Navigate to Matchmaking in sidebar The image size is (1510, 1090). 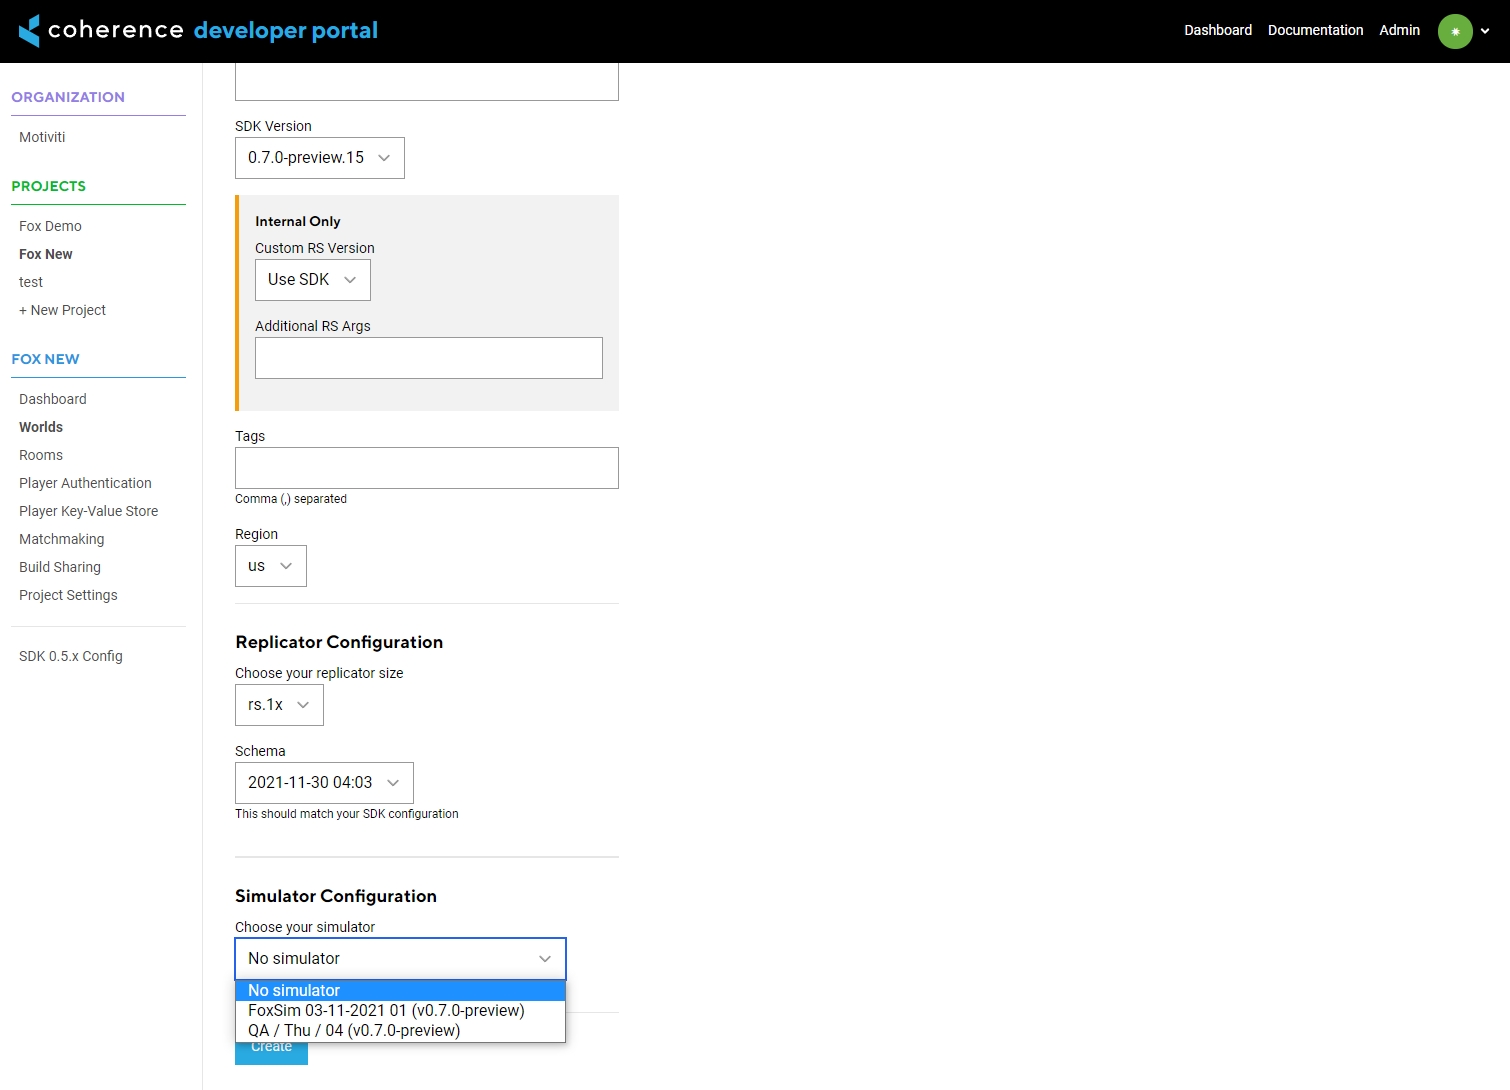(x=61, y=539)
